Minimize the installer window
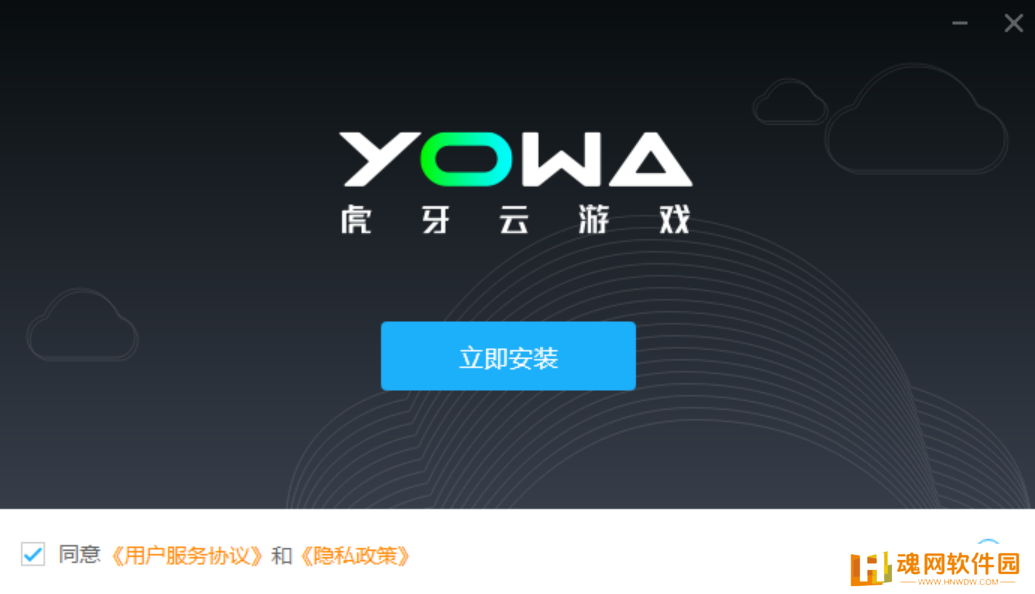The width and height of the screenshot is (1035, 594). pos(960,23)
